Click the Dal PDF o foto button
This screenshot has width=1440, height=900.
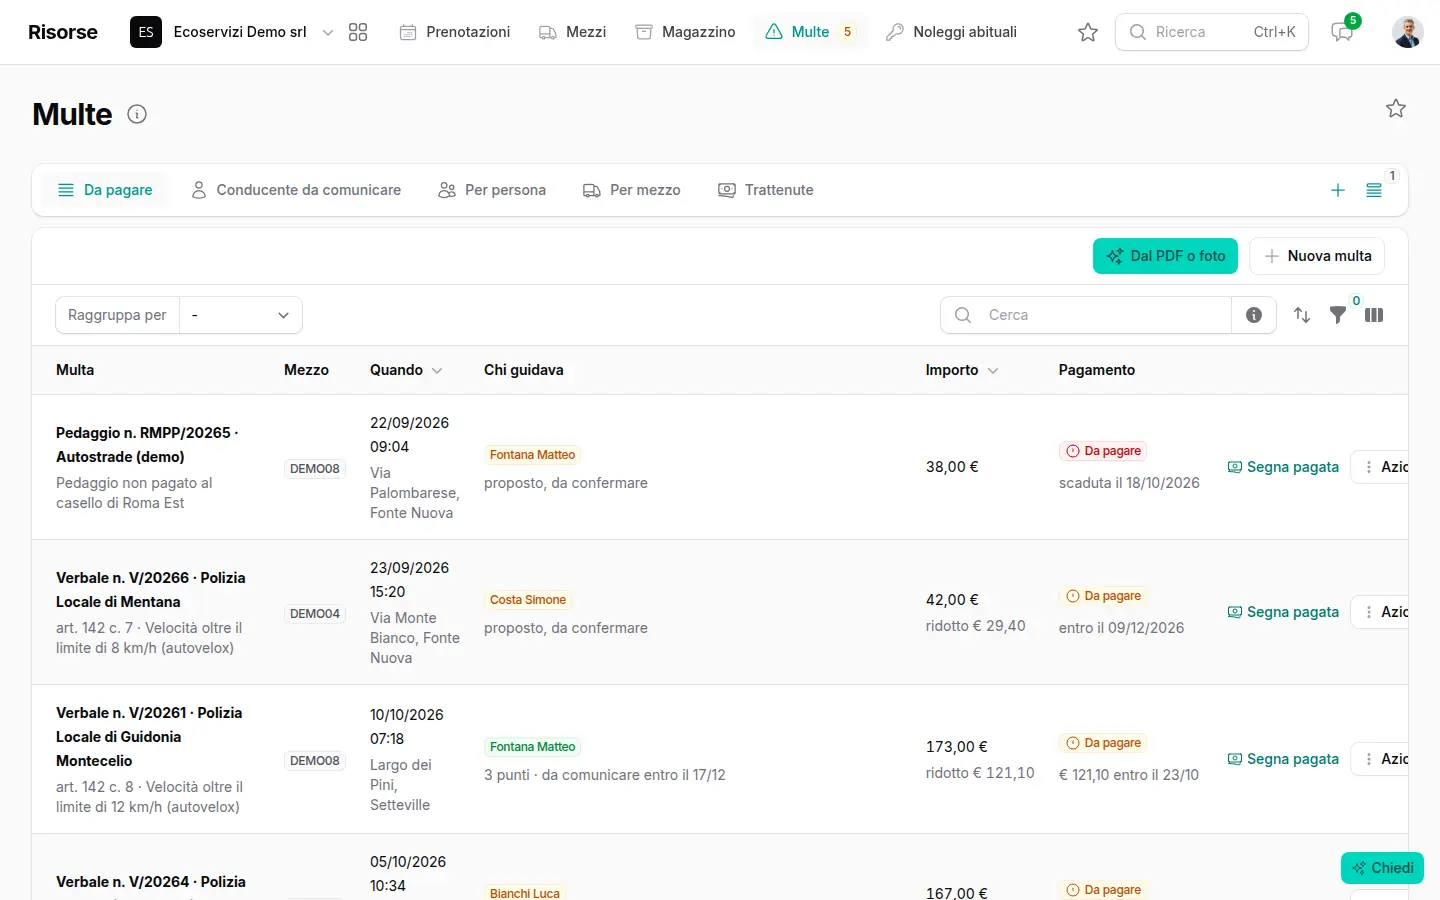pos(1165,256)
